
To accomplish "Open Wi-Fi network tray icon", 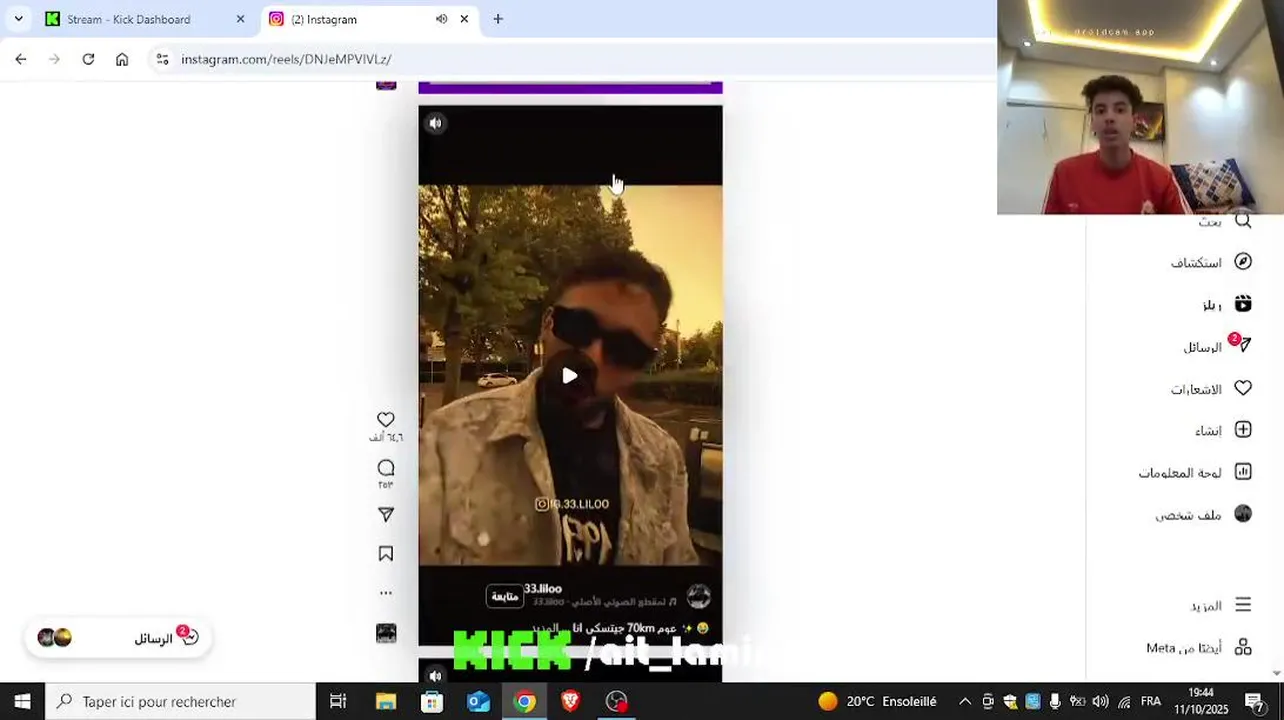I will (1124, 701).
